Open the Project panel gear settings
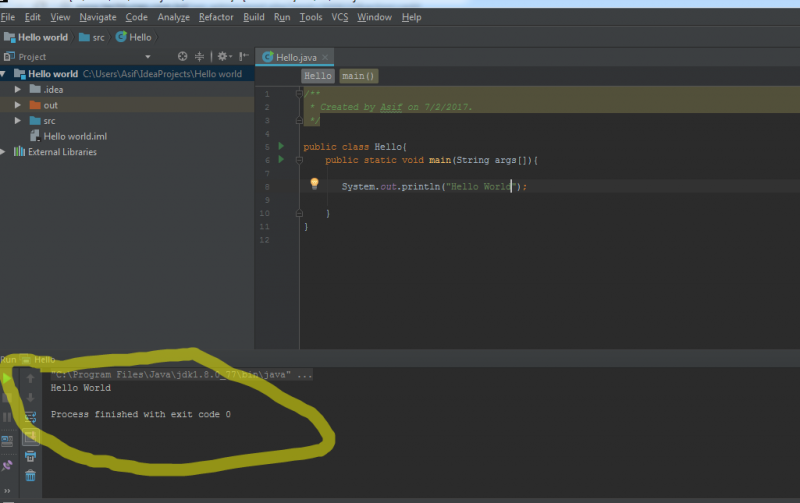This screenshot has height=503, width=800. click(x=222, y=57)
